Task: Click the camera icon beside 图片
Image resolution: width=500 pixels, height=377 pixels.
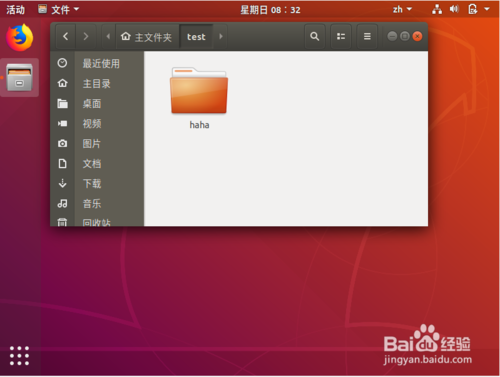Action: click(62, 143)
